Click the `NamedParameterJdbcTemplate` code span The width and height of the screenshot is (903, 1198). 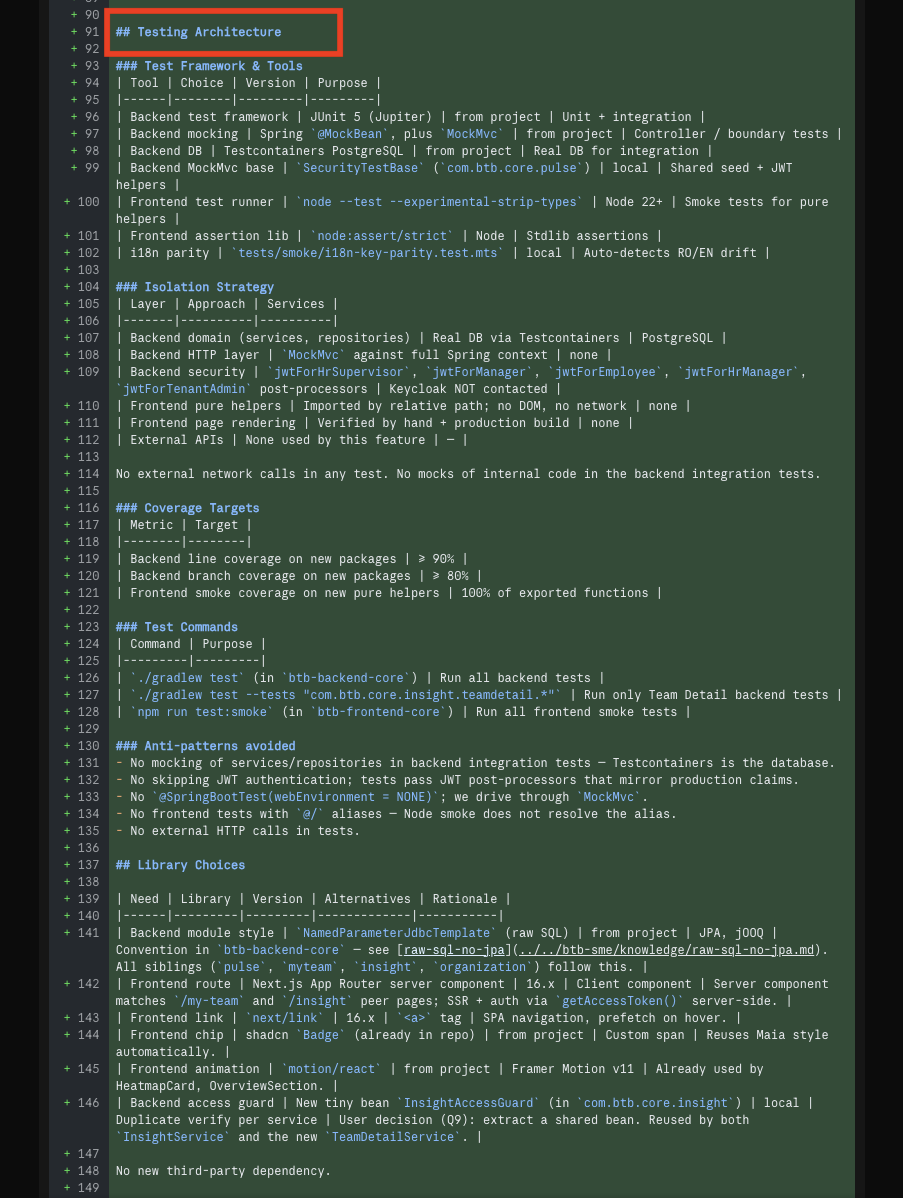pos(396,933)
